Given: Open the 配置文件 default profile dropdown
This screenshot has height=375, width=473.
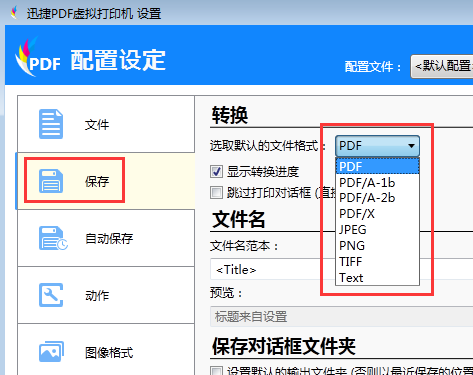Looking at the screenshot, I should (x=442, y=66).
